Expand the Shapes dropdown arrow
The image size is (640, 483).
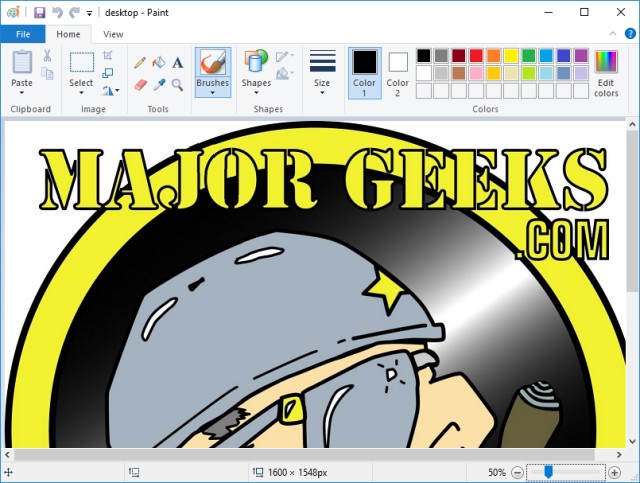[x=256, y=93]
